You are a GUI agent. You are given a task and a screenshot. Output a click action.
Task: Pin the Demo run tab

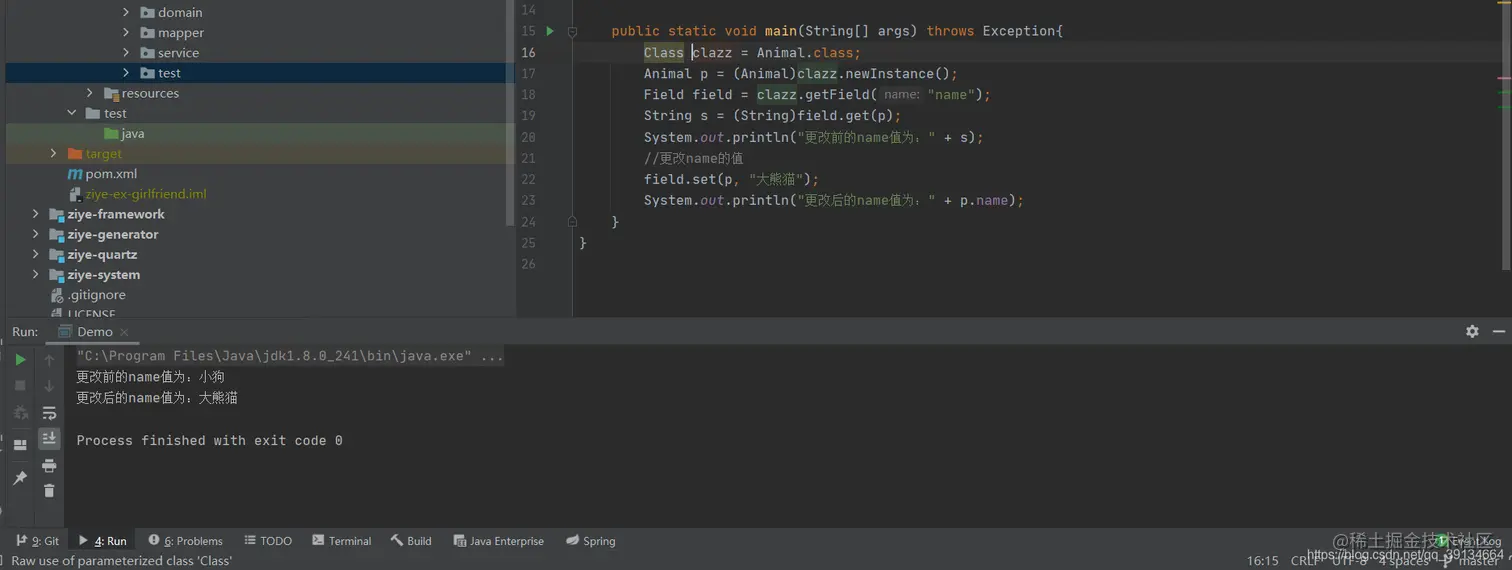20,478
